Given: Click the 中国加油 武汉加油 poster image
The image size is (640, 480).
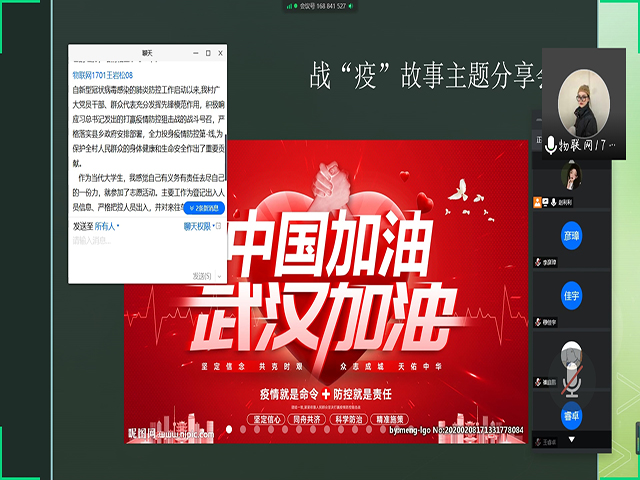Looking at the screenshot, I should tap(326, 291).
